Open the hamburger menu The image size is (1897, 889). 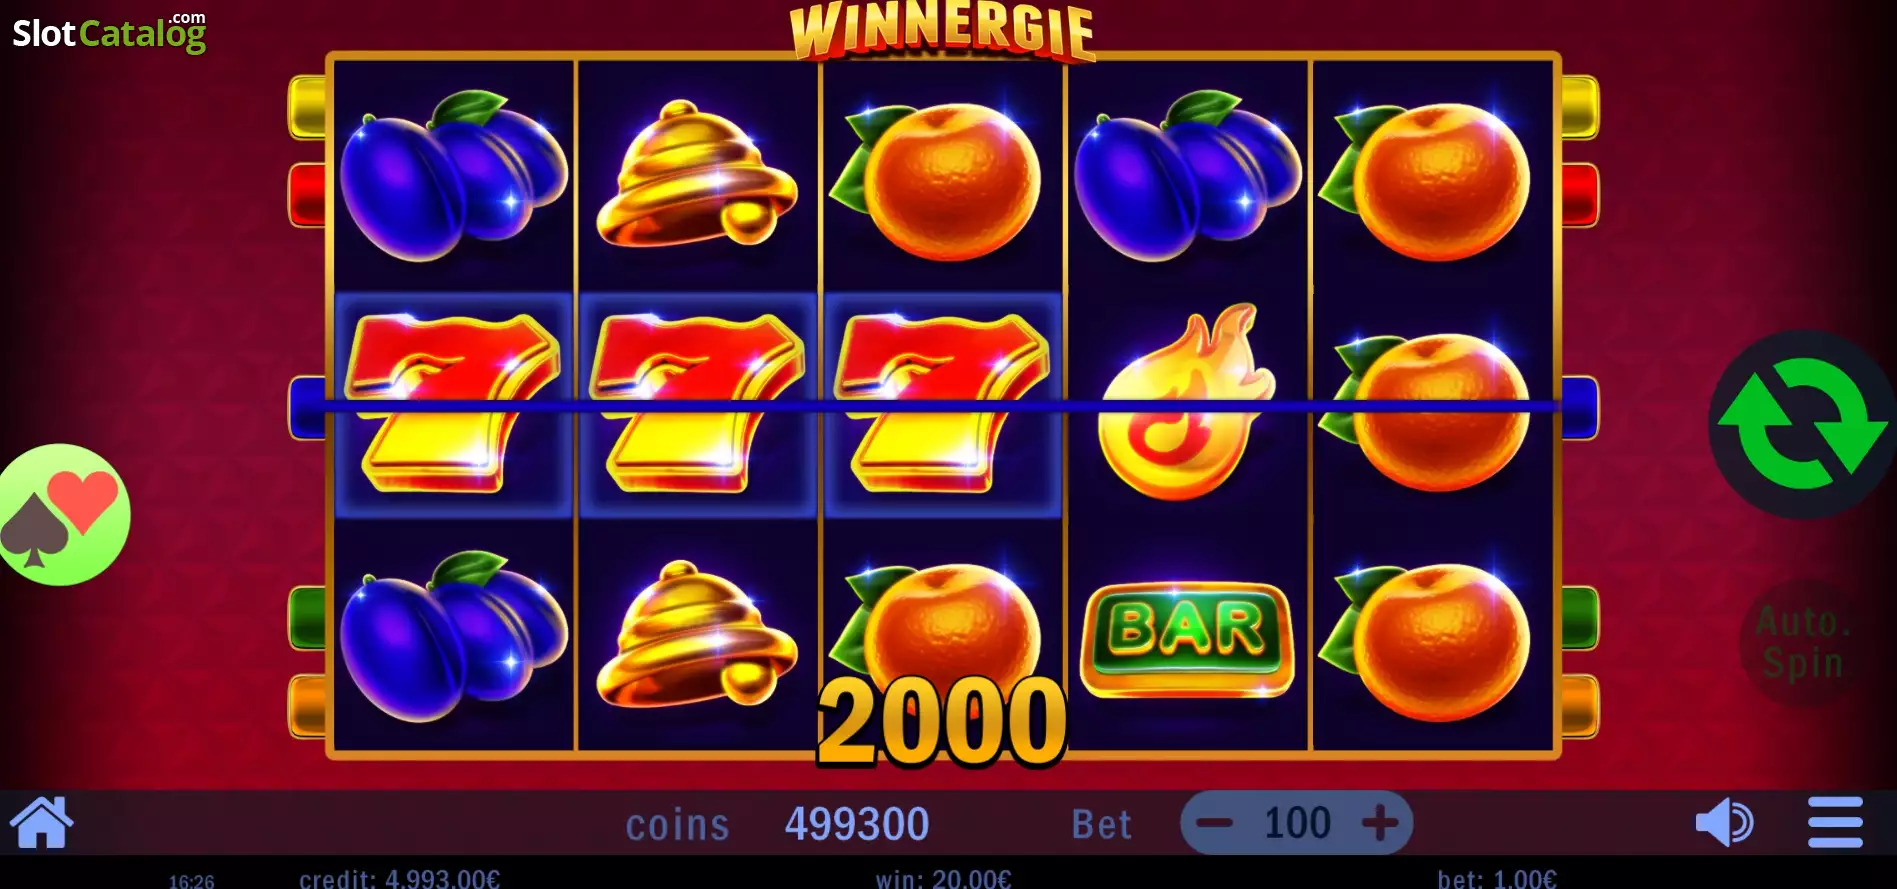[x=1835, y=823]
